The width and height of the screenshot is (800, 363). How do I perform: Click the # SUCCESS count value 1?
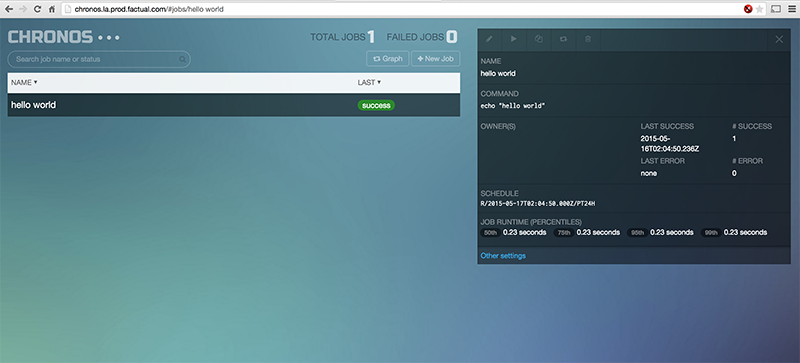click(x=734, y=139)
